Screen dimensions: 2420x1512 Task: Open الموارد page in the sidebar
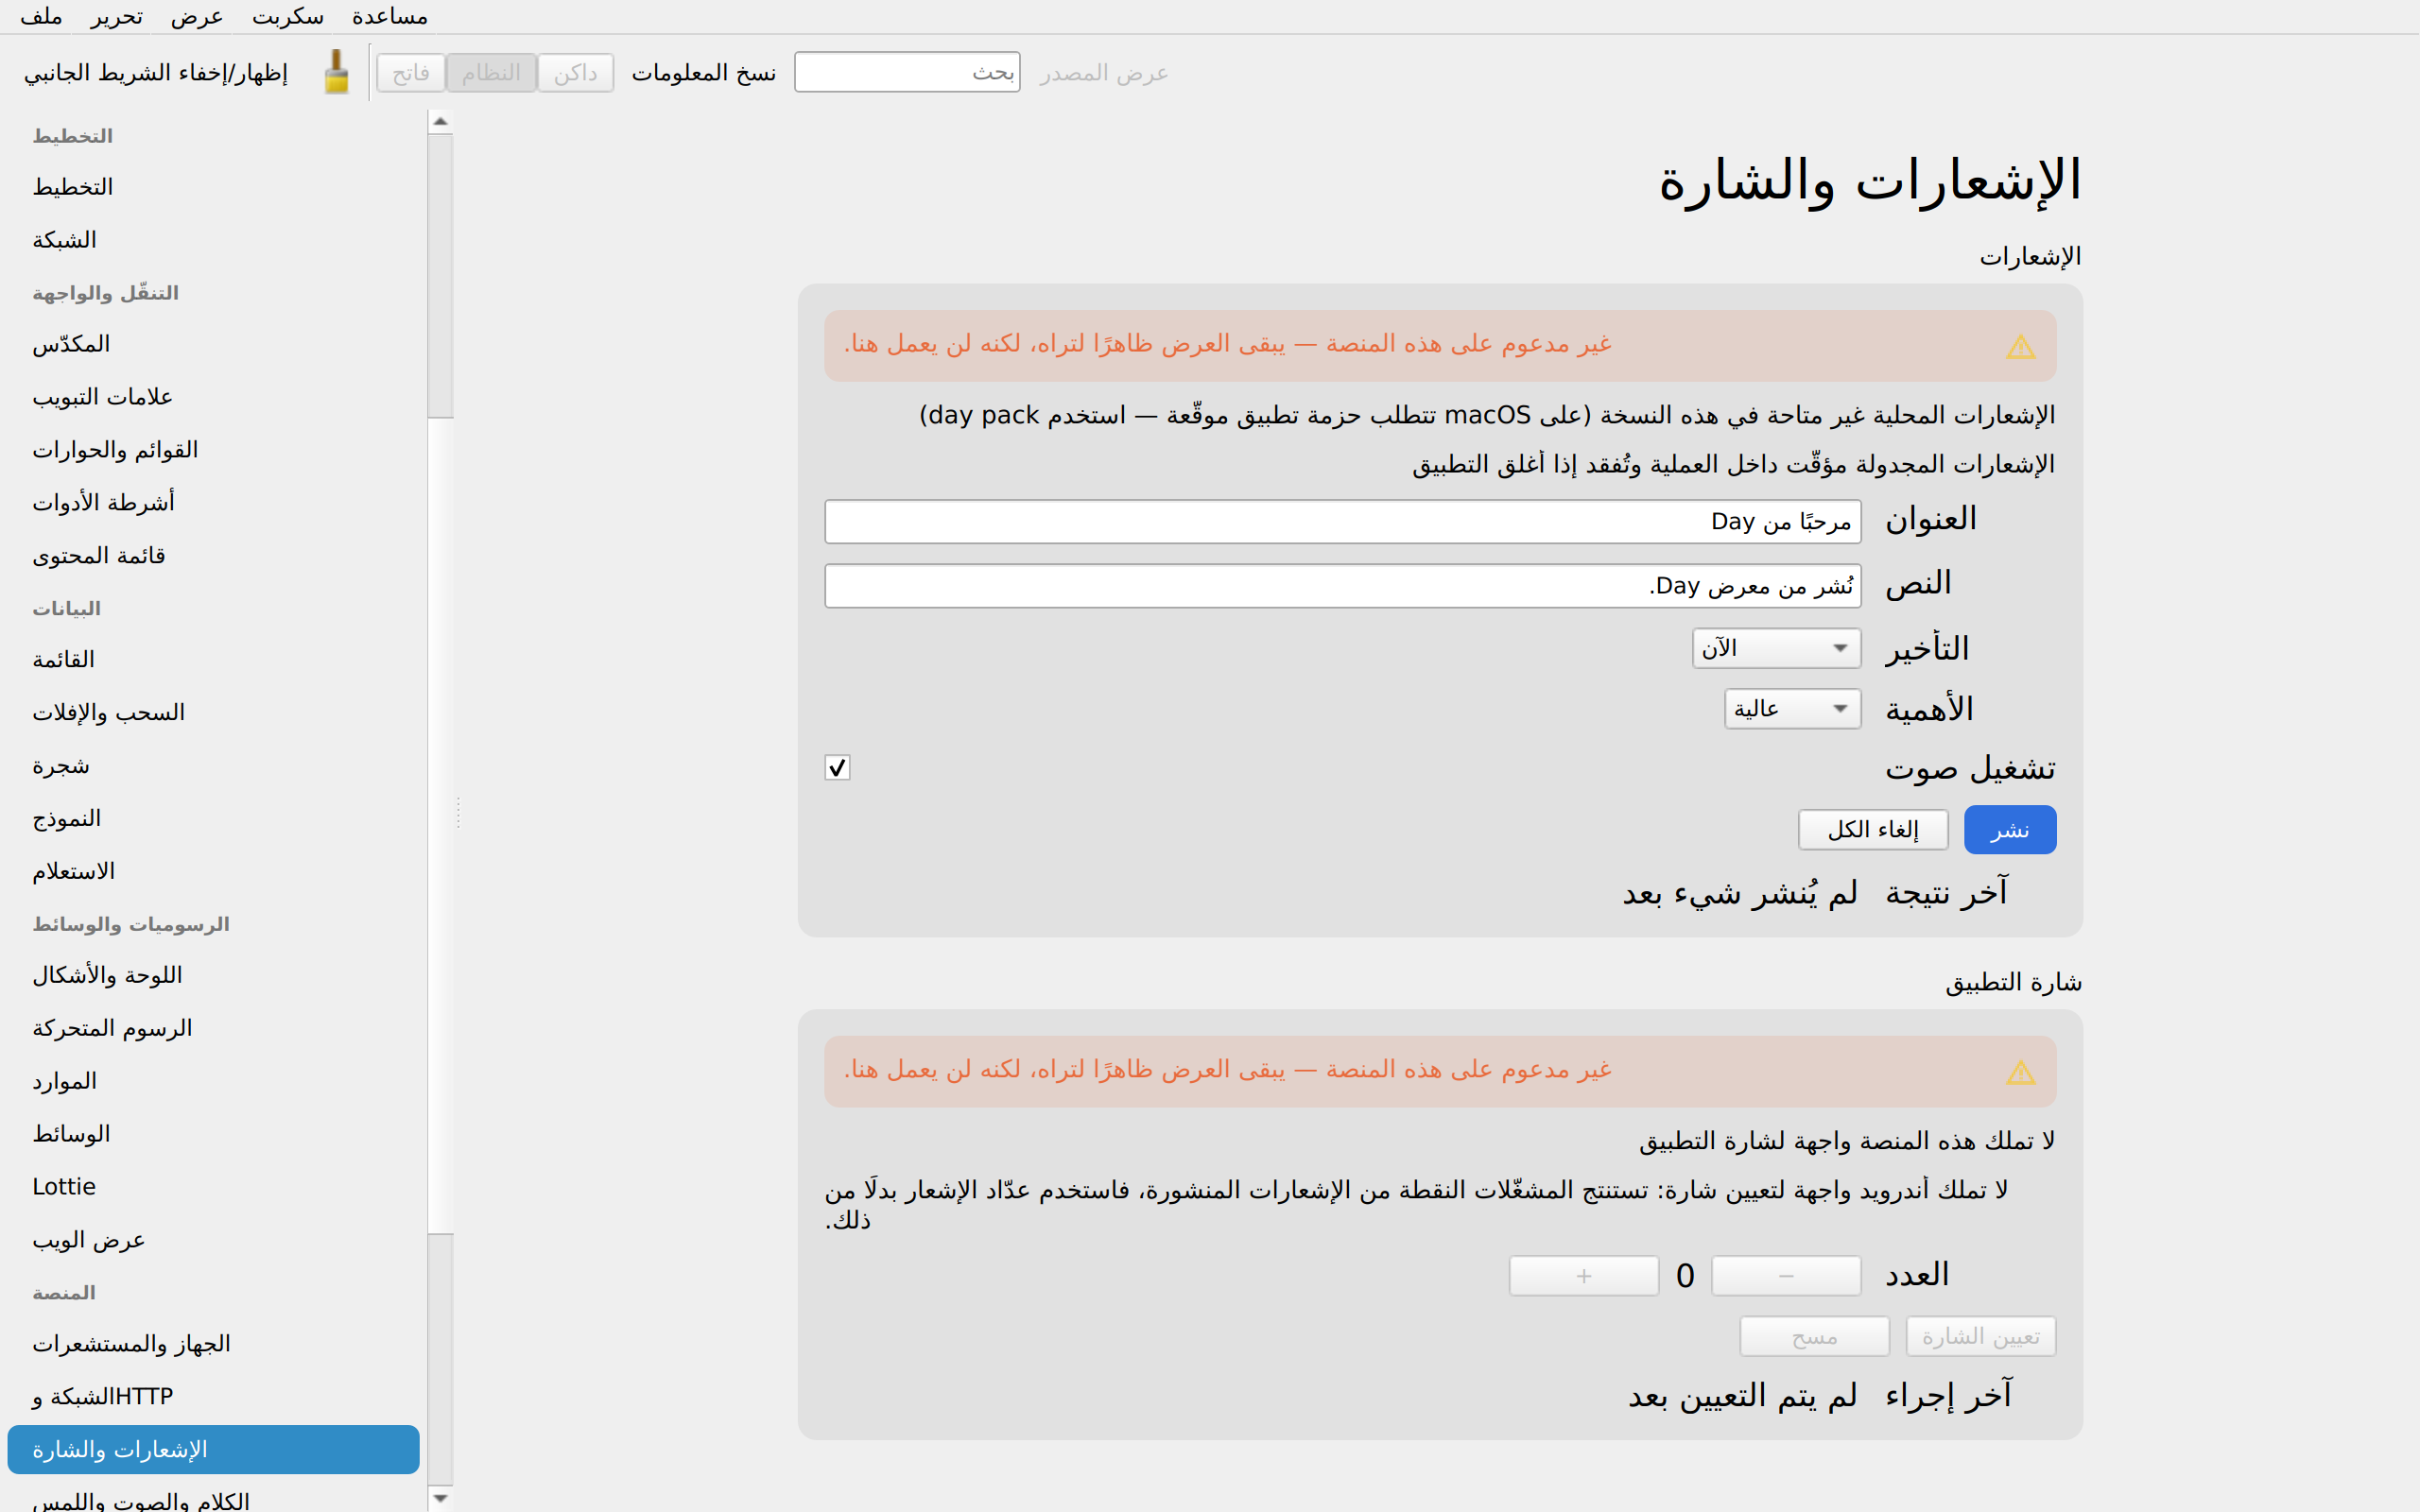click(213, 1081)
